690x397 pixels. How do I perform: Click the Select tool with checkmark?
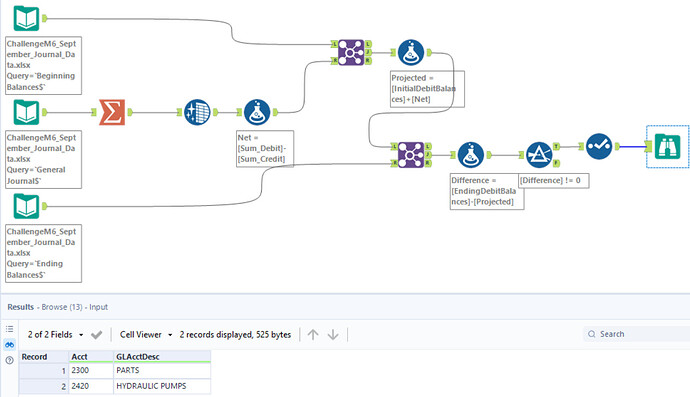click(x=599, y=146)
